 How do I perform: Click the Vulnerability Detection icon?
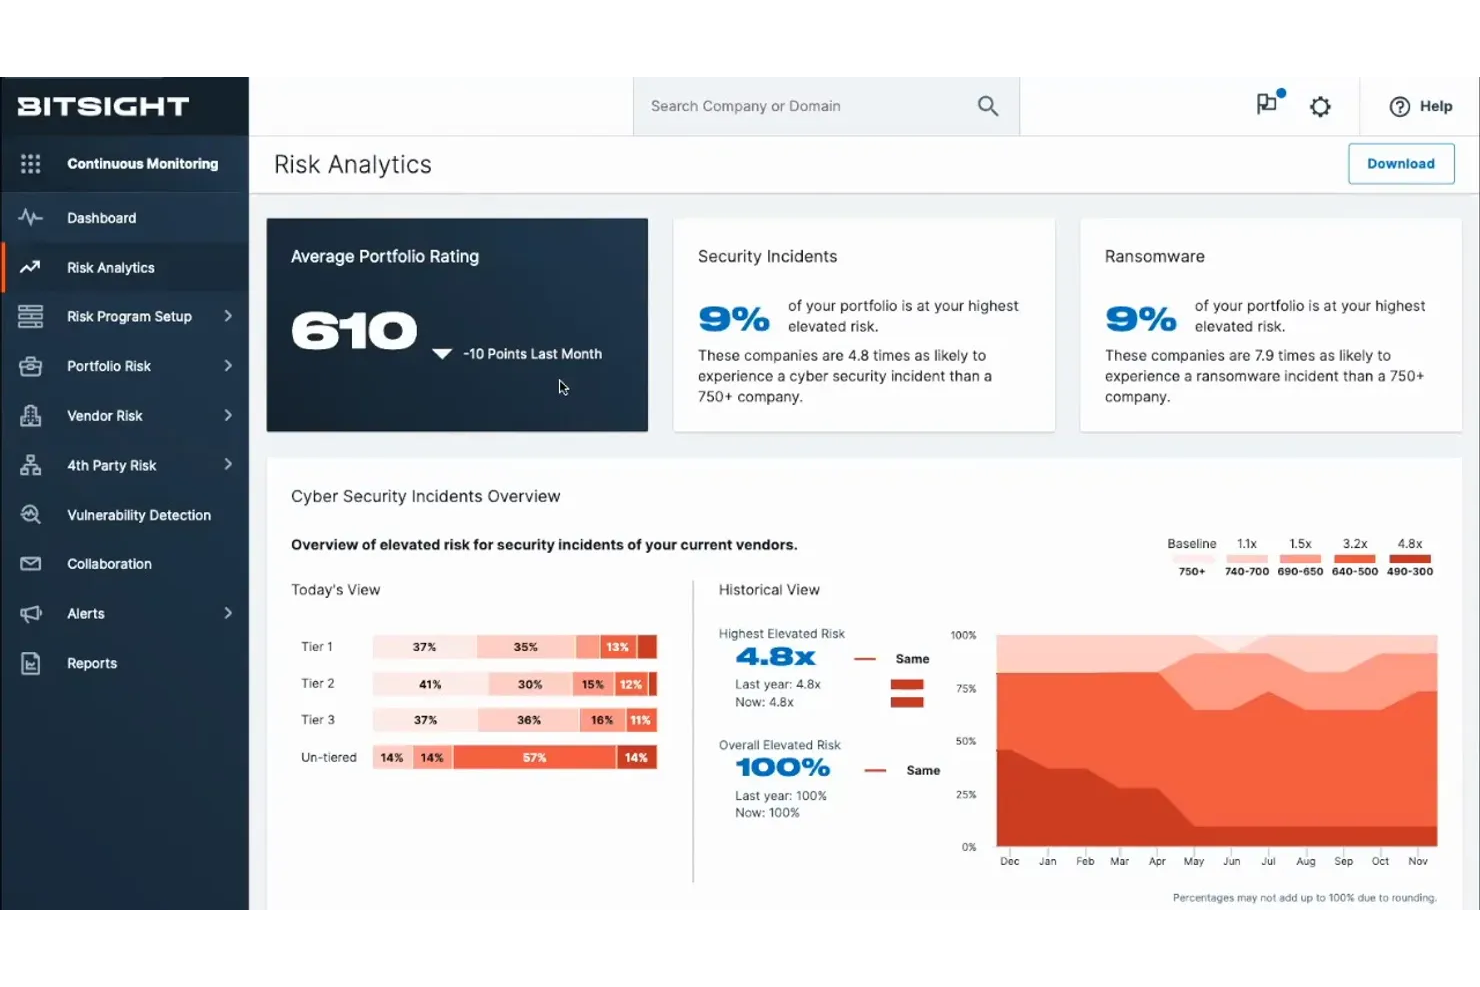[30, 514]
